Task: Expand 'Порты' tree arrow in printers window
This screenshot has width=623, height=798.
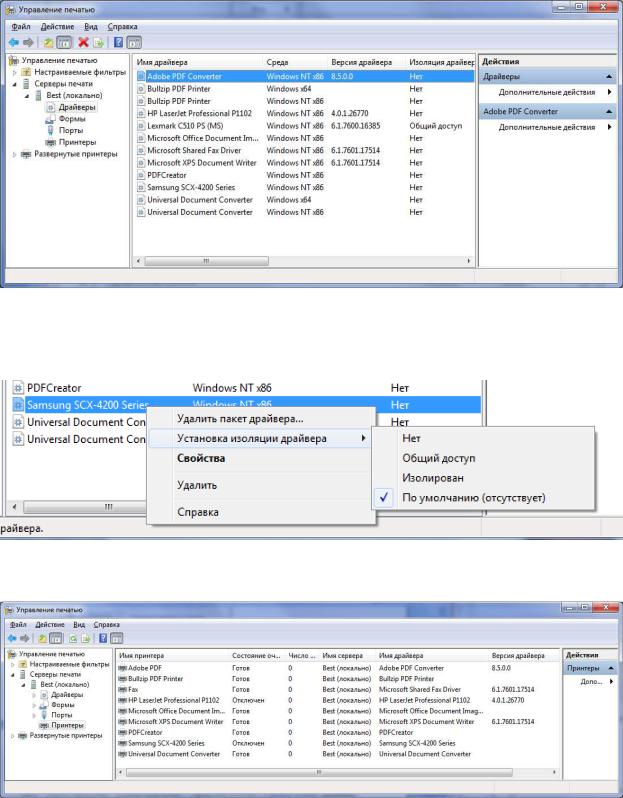Action: pos(34,715)
